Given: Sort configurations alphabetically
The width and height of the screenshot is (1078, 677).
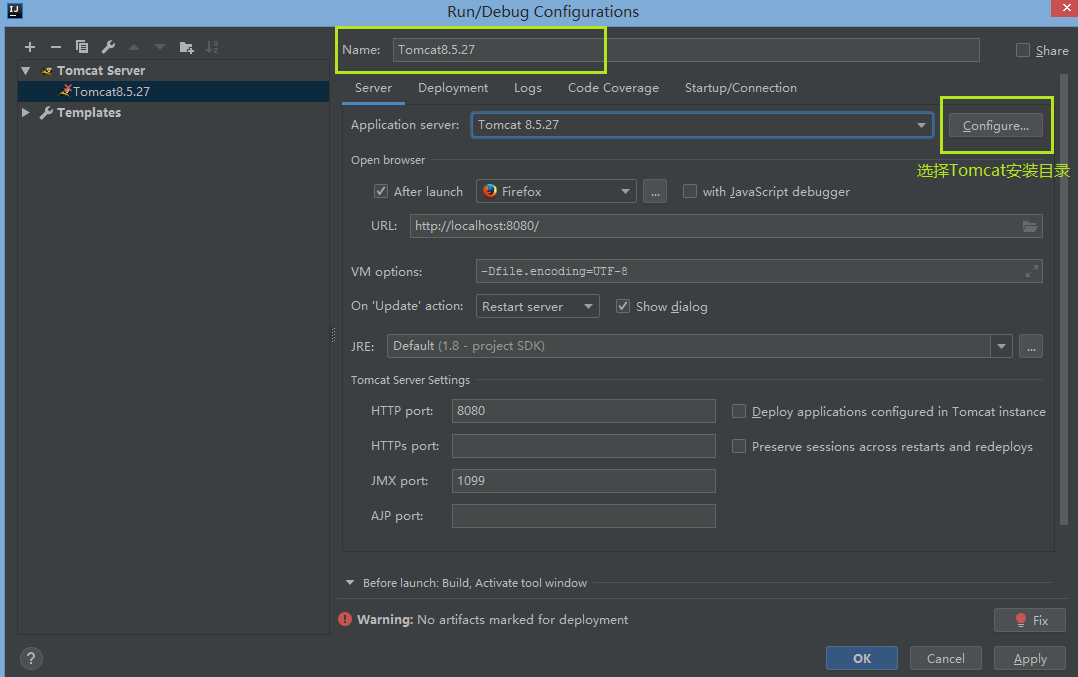Looking at the screenshot, I should (212, 47).
